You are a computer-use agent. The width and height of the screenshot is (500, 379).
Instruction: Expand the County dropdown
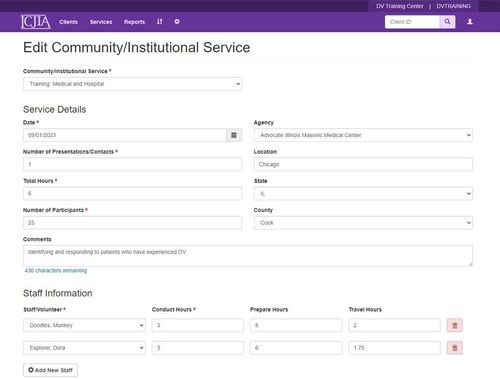click(x=363, y=223)
